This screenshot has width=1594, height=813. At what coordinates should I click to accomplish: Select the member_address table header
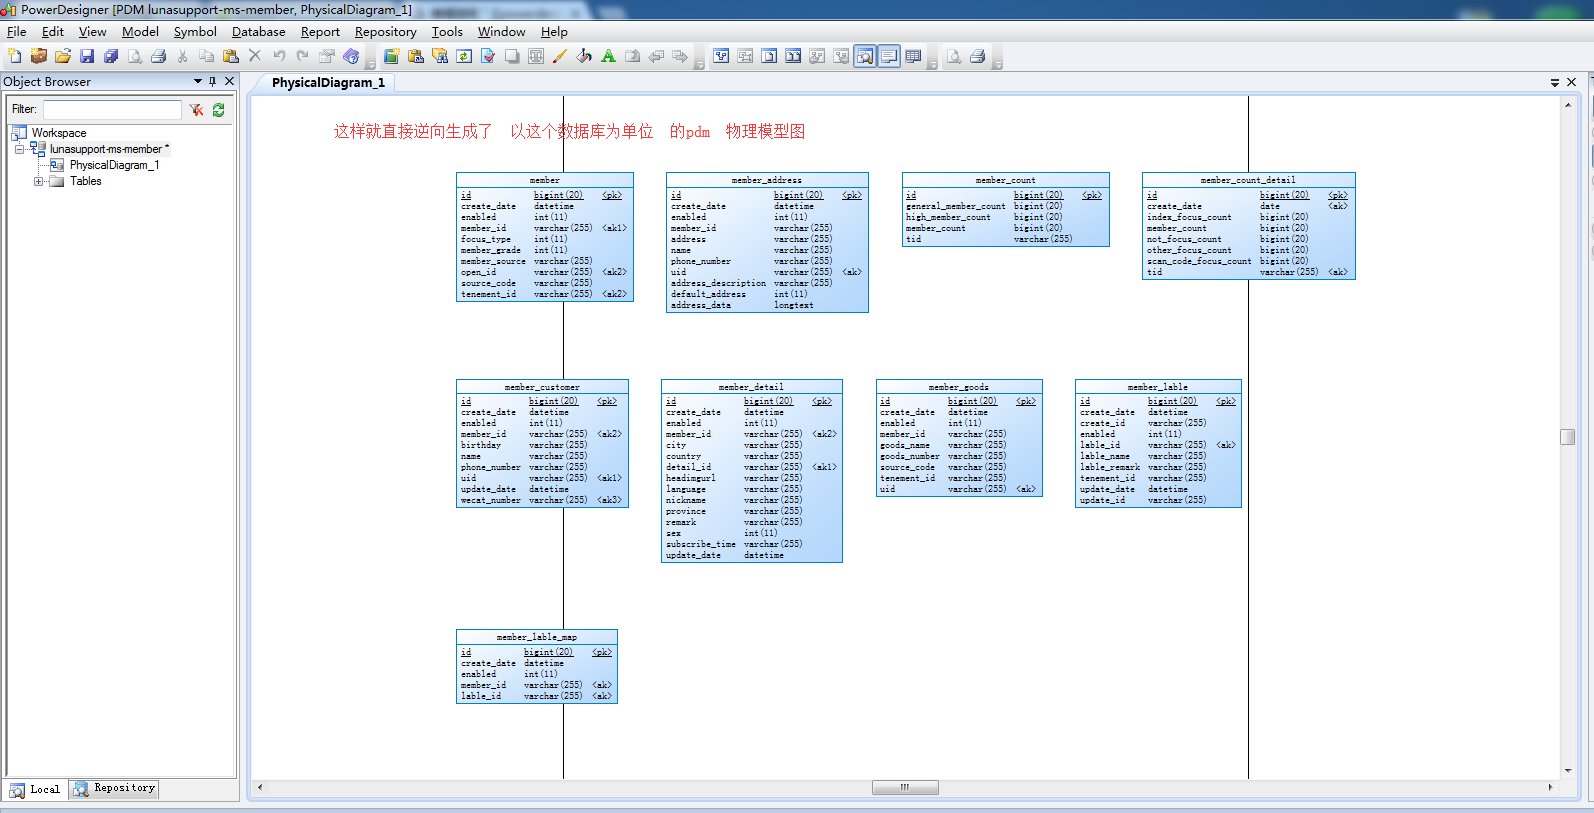[767, 180]
